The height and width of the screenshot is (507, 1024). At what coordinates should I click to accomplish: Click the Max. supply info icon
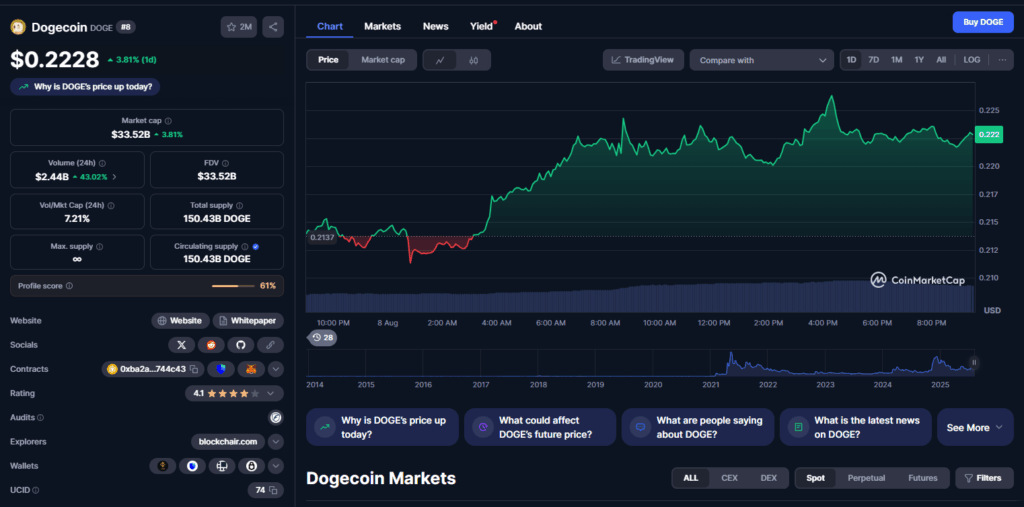click(99, 247)
